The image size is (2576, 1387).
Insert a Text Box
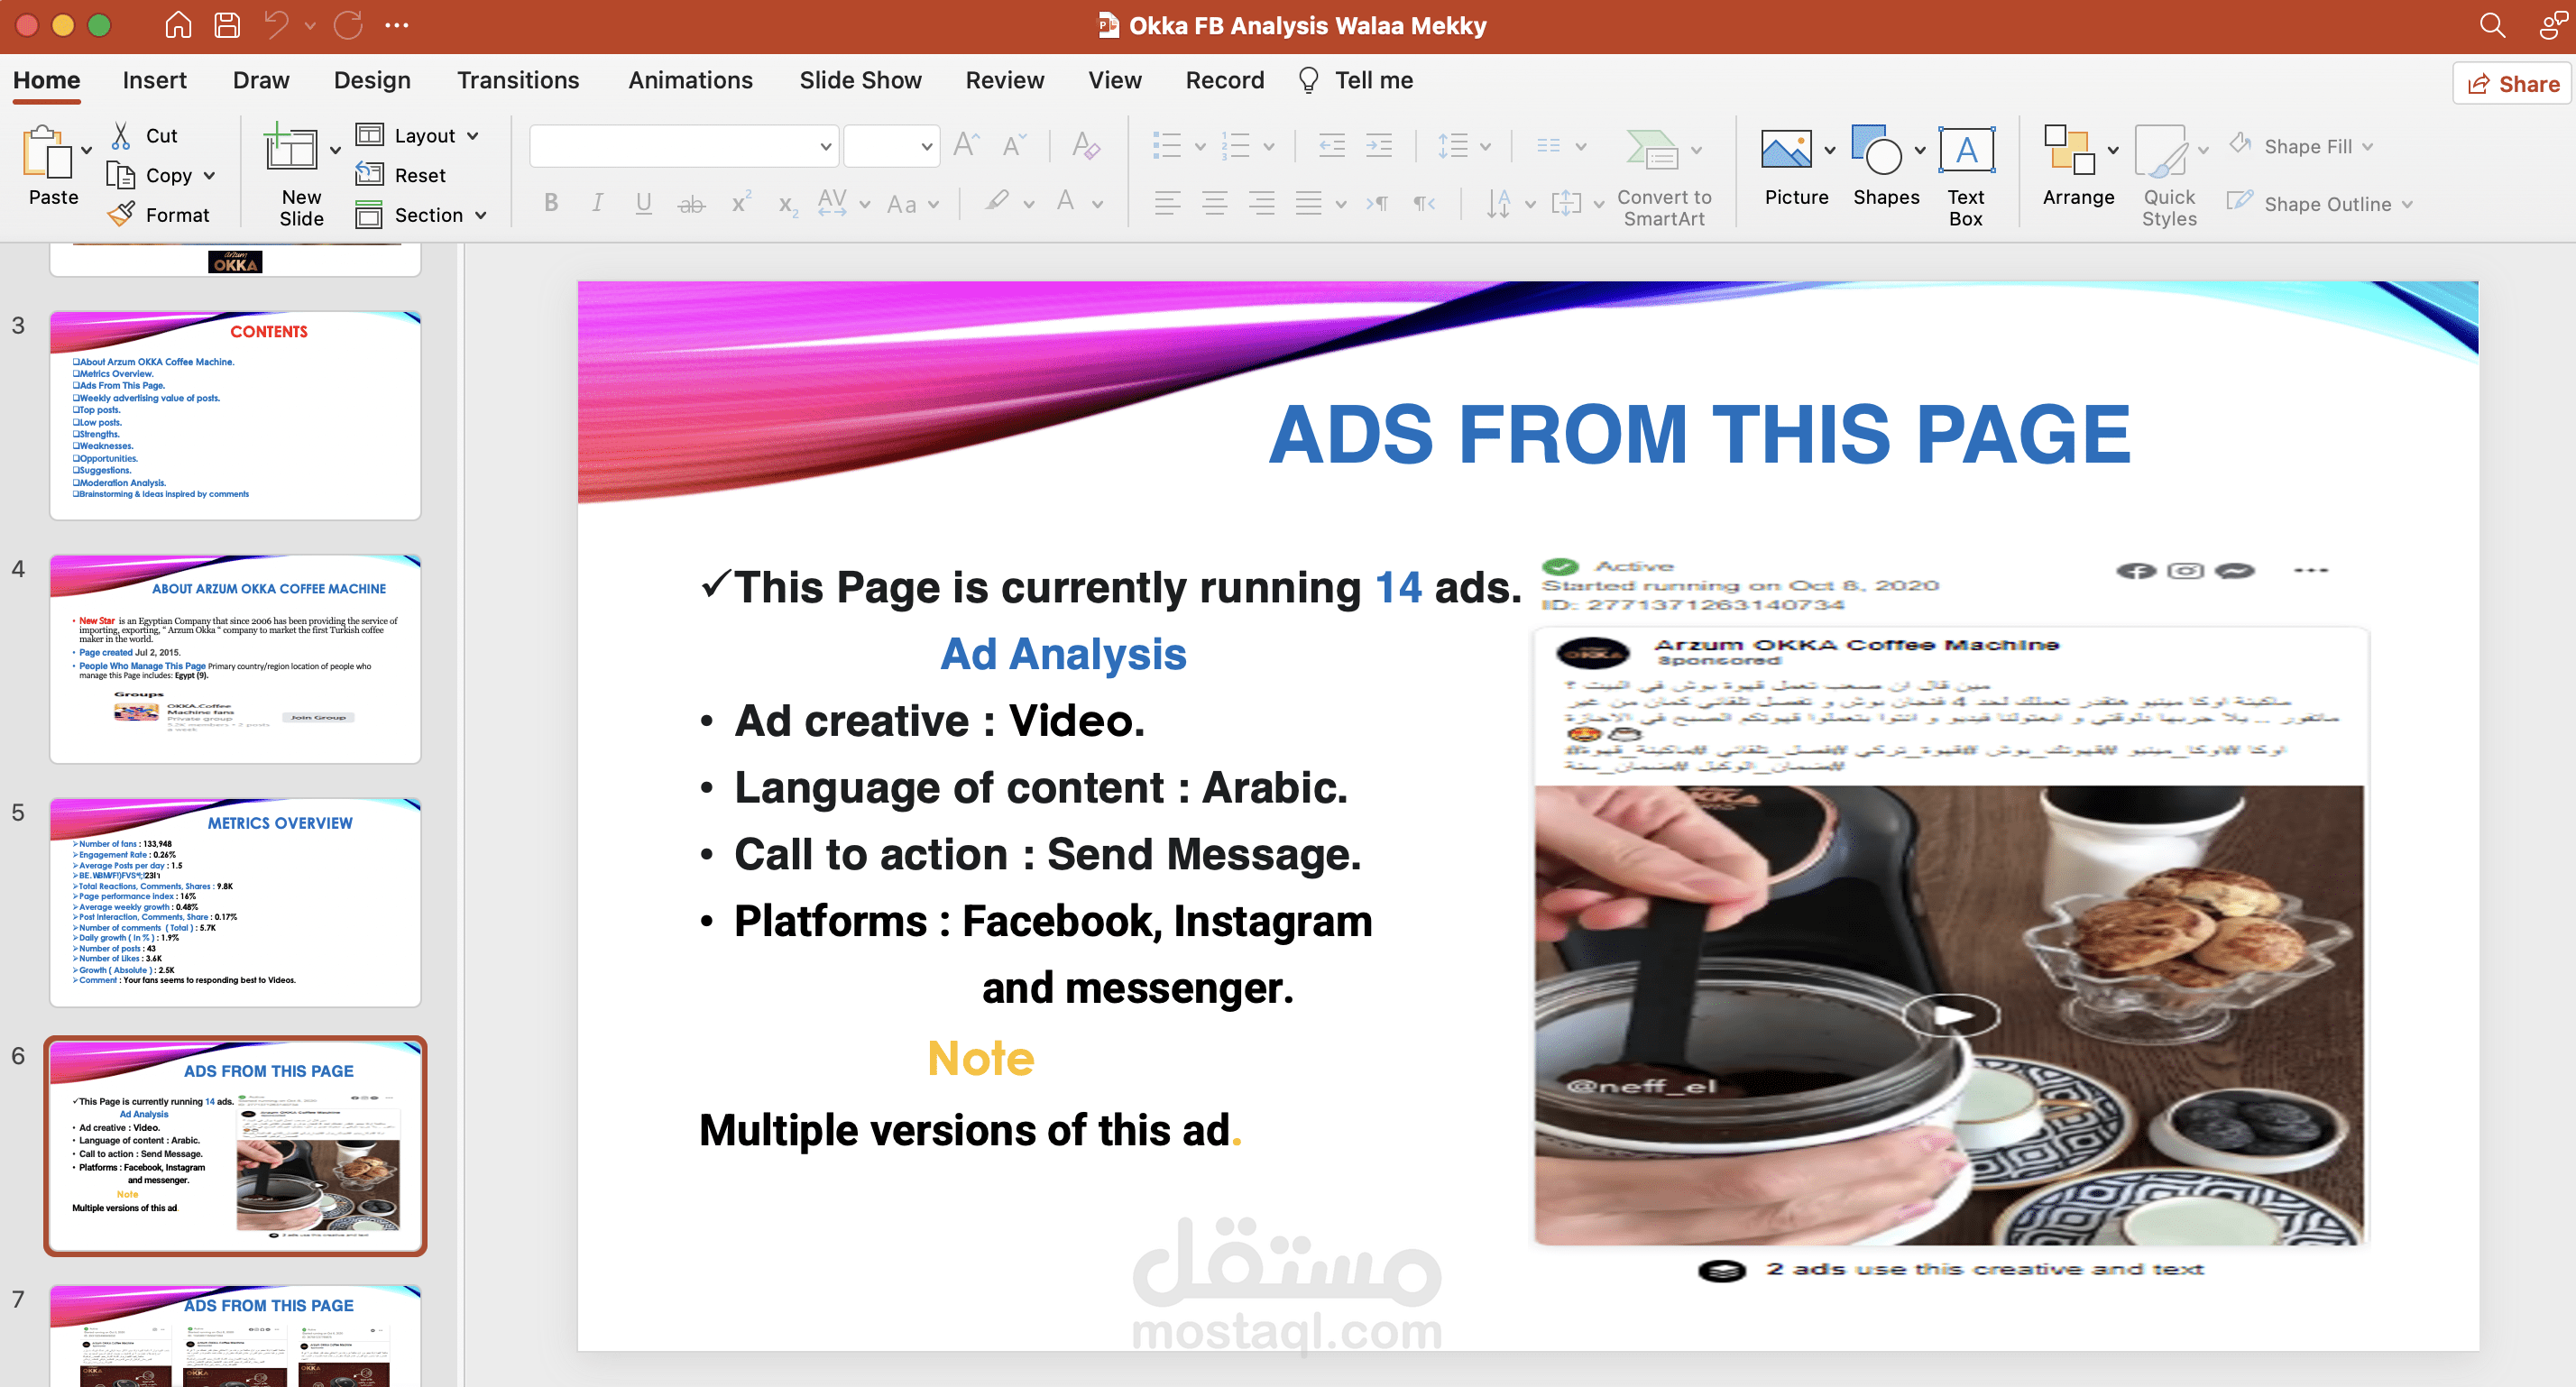[x=1965, y=152]
